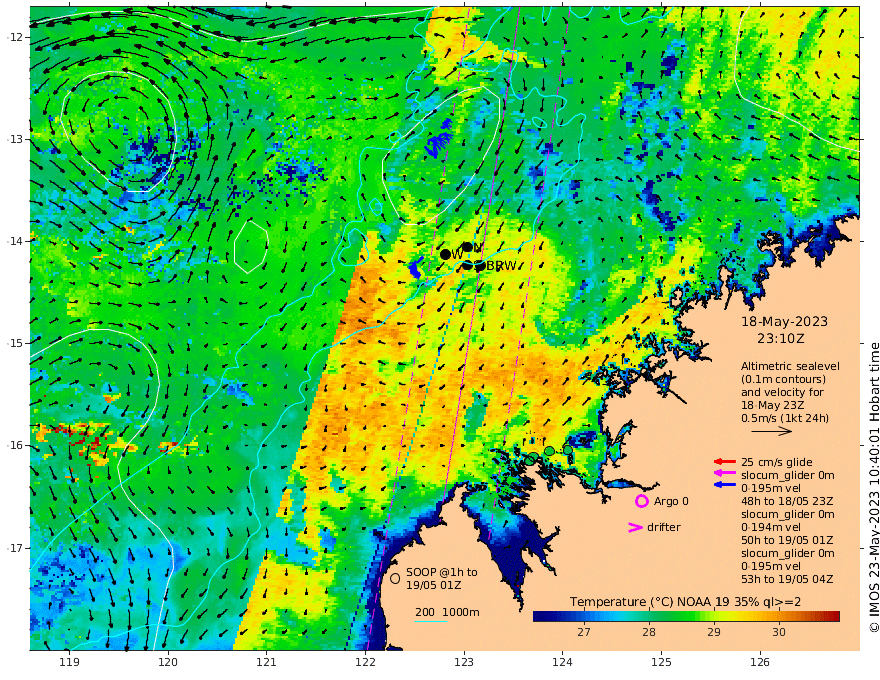Click the date text 18-May-2023
The image size is (880, 680).
pos(784,321)
